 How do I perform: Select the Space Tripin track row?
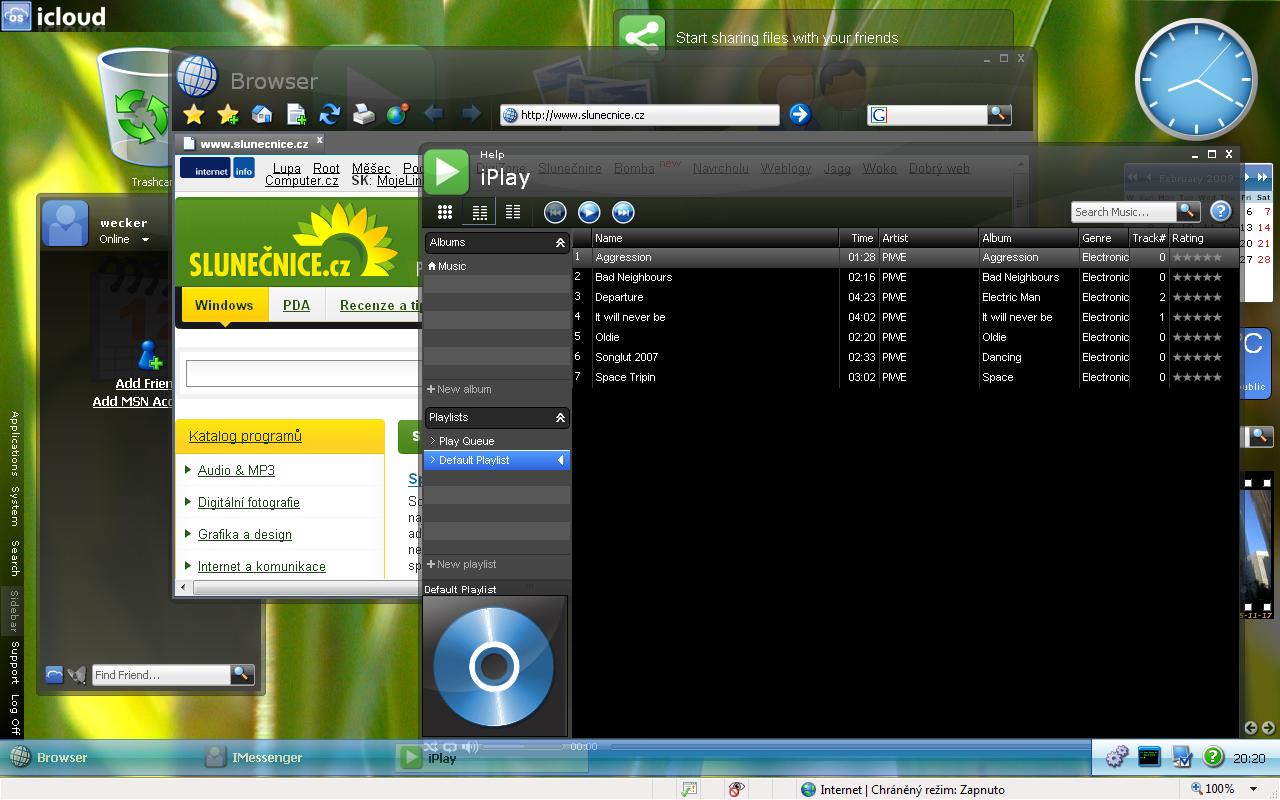905,377
